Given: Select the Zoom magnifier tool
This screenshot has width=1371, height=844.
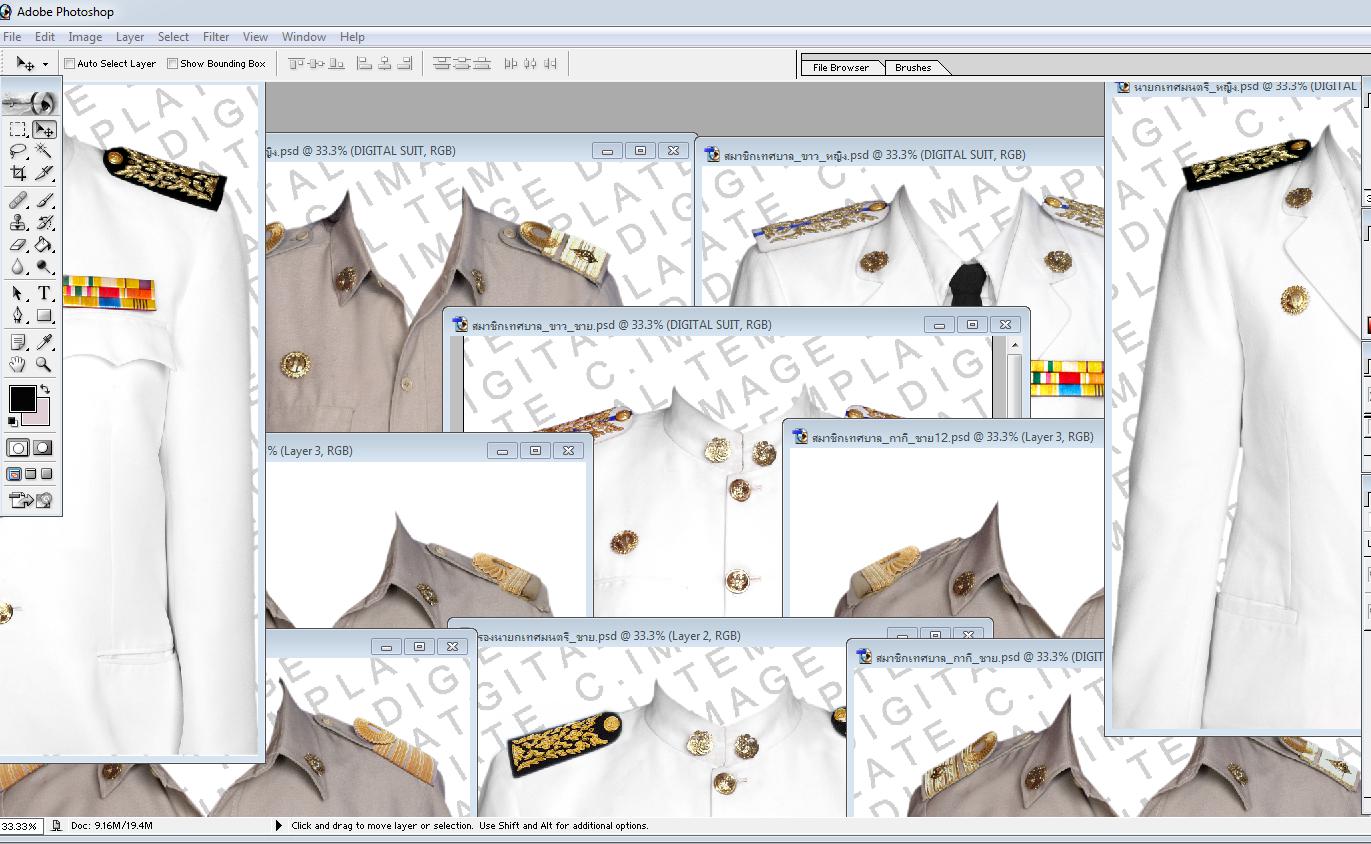Looking at the screenshot, I should (44, 364).
